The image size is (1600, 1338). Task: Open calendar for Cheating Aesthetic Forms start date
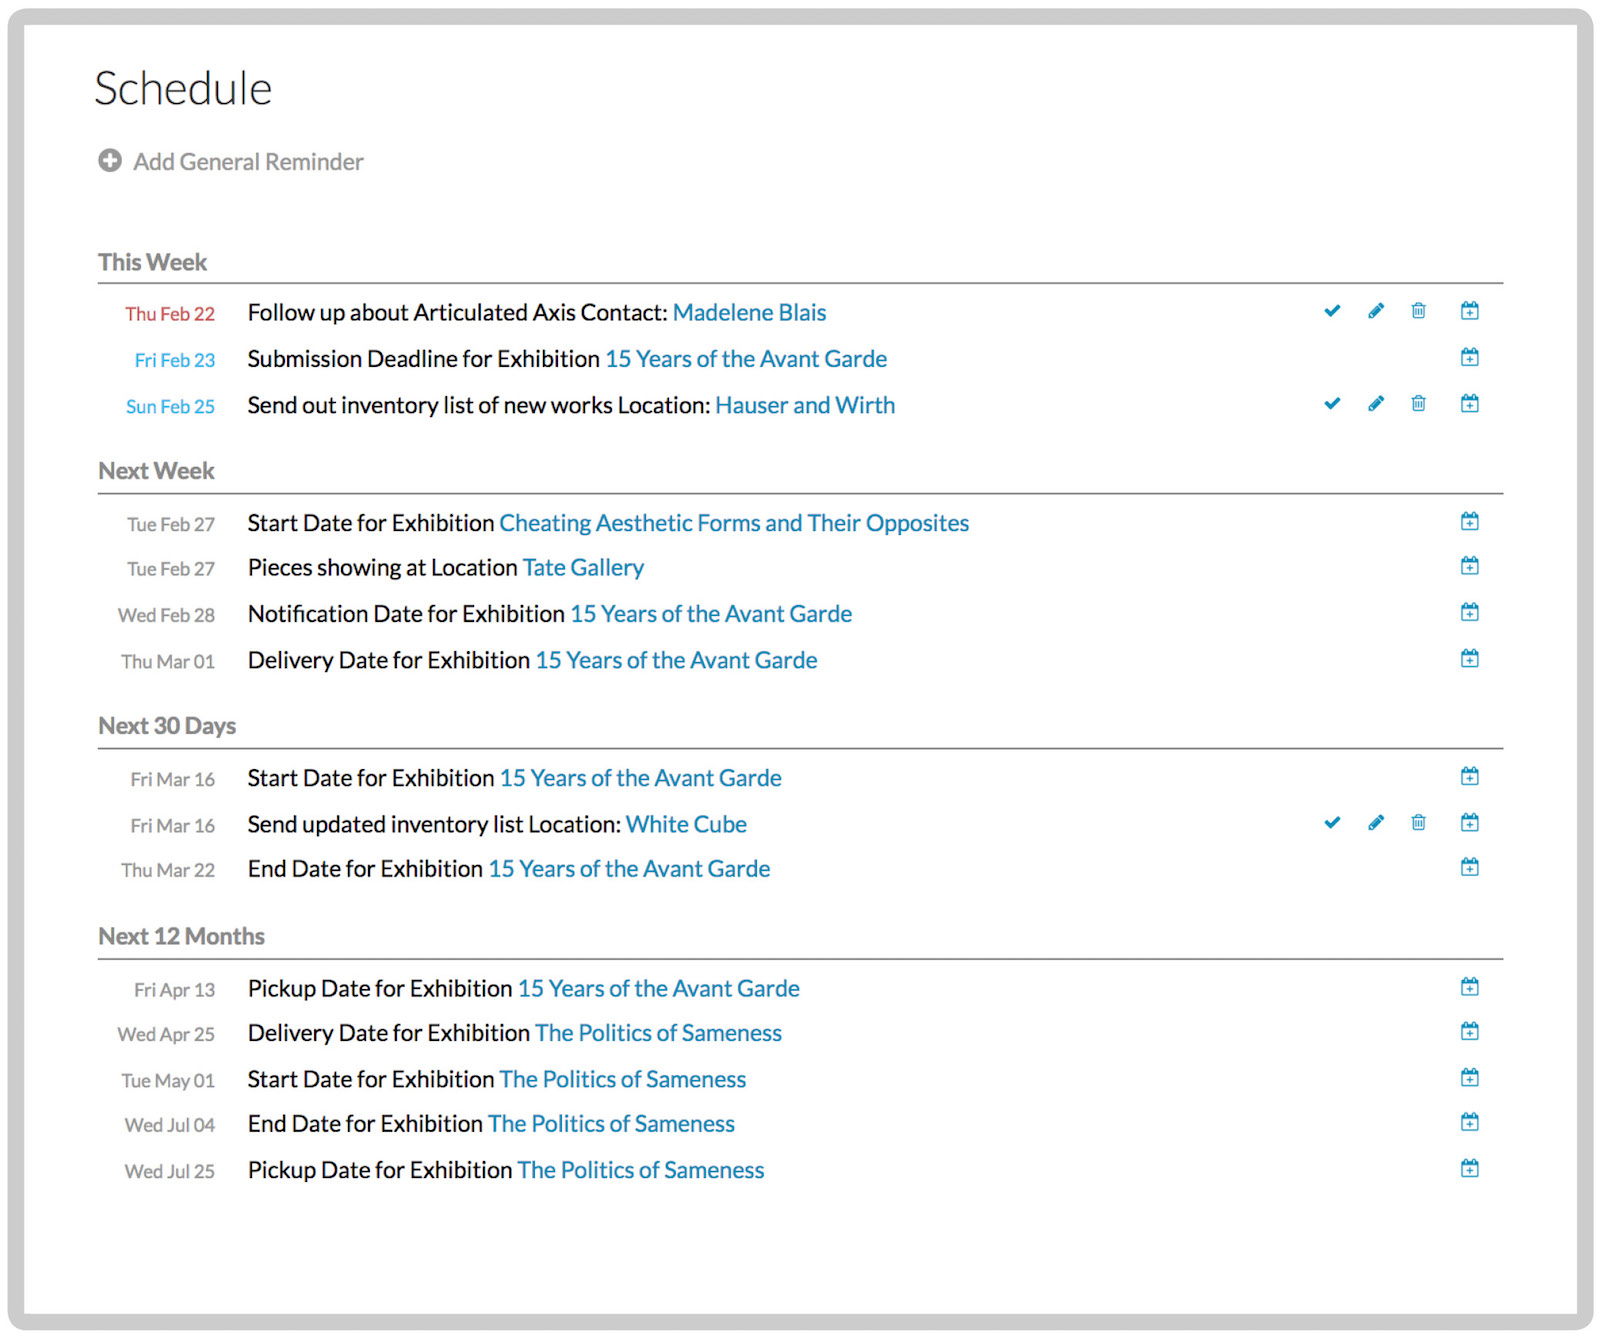[1470, 521]
